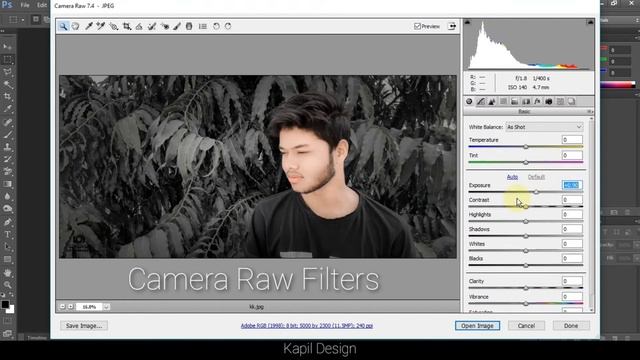Toggle highlight clipping warning on histogram

point(590,22)
